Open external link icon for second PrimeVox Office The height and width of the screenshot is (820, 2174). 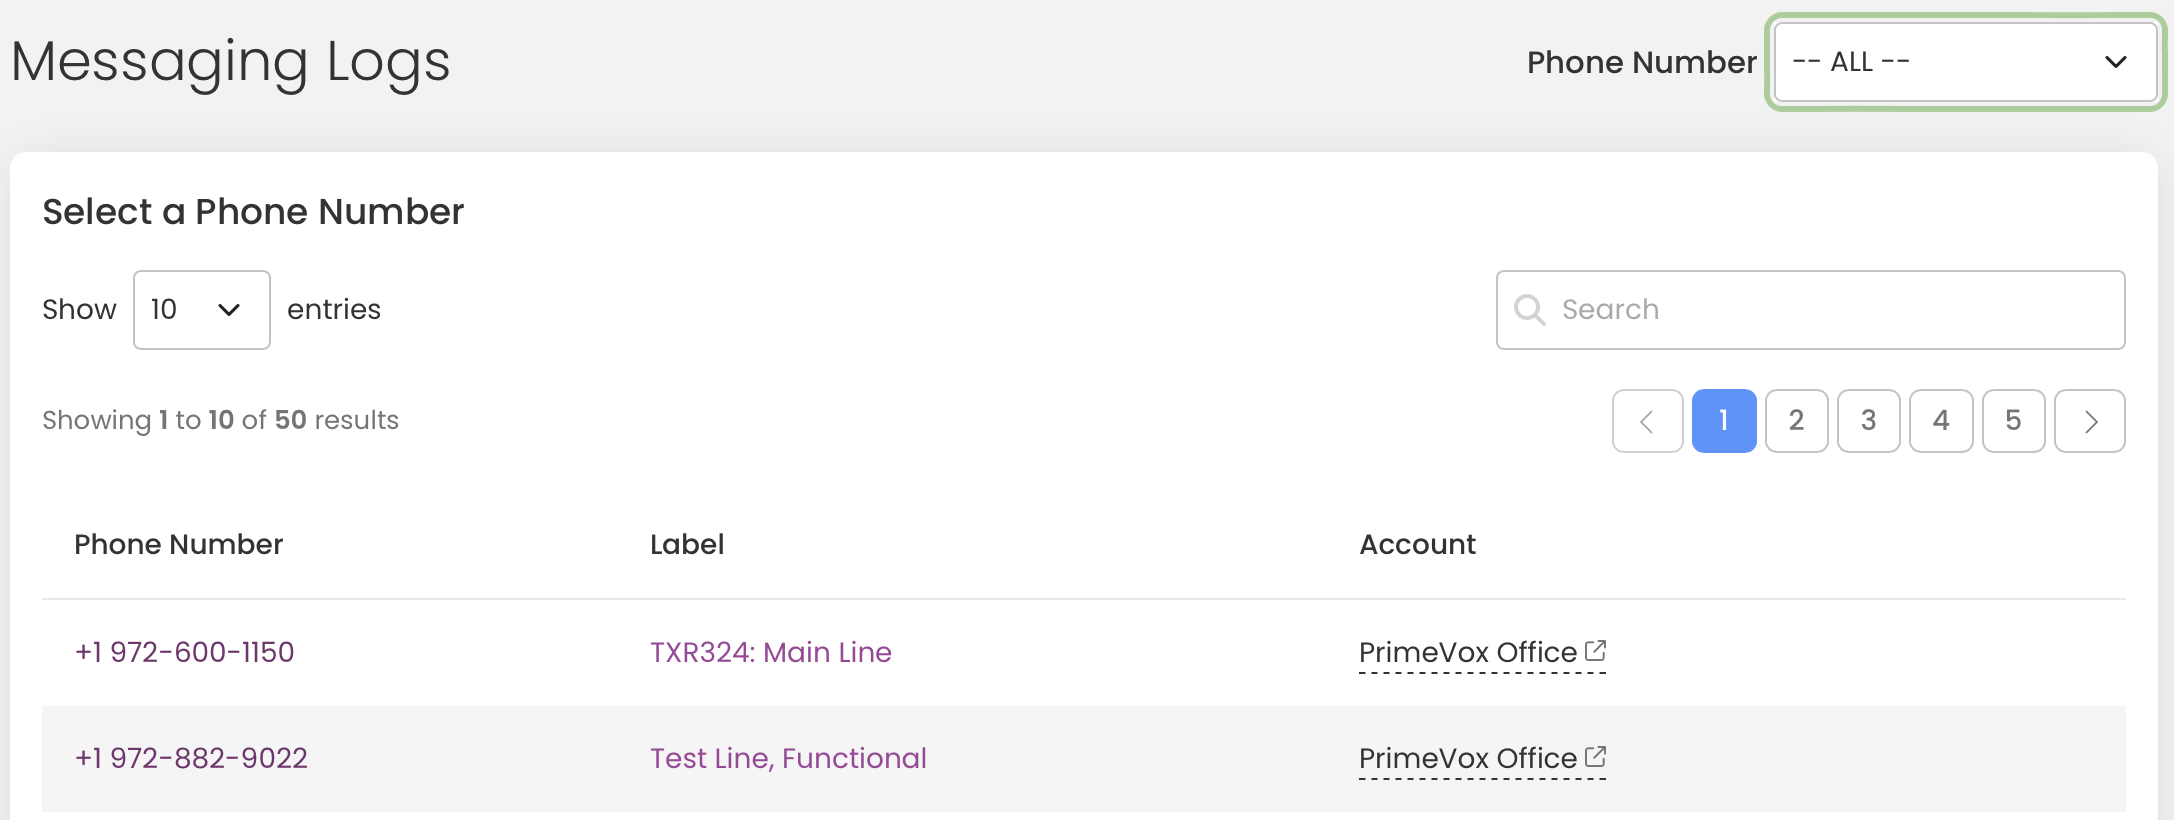pyautogui.click(x=1596, y=756)
